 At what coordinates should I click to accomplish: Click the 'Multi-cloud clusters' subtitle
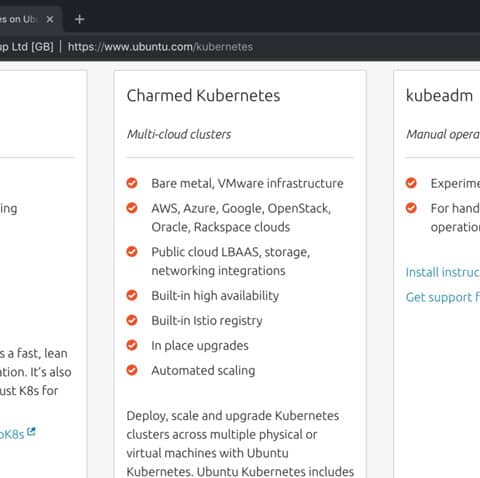tap(179, 134)
